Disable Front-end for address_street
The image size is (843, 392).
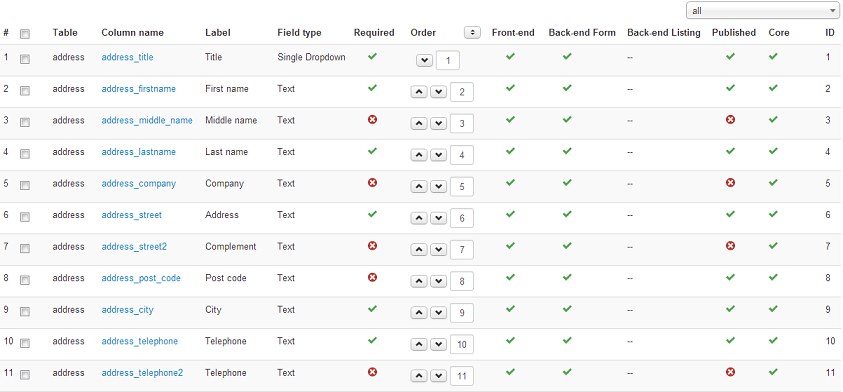(510, 214)
